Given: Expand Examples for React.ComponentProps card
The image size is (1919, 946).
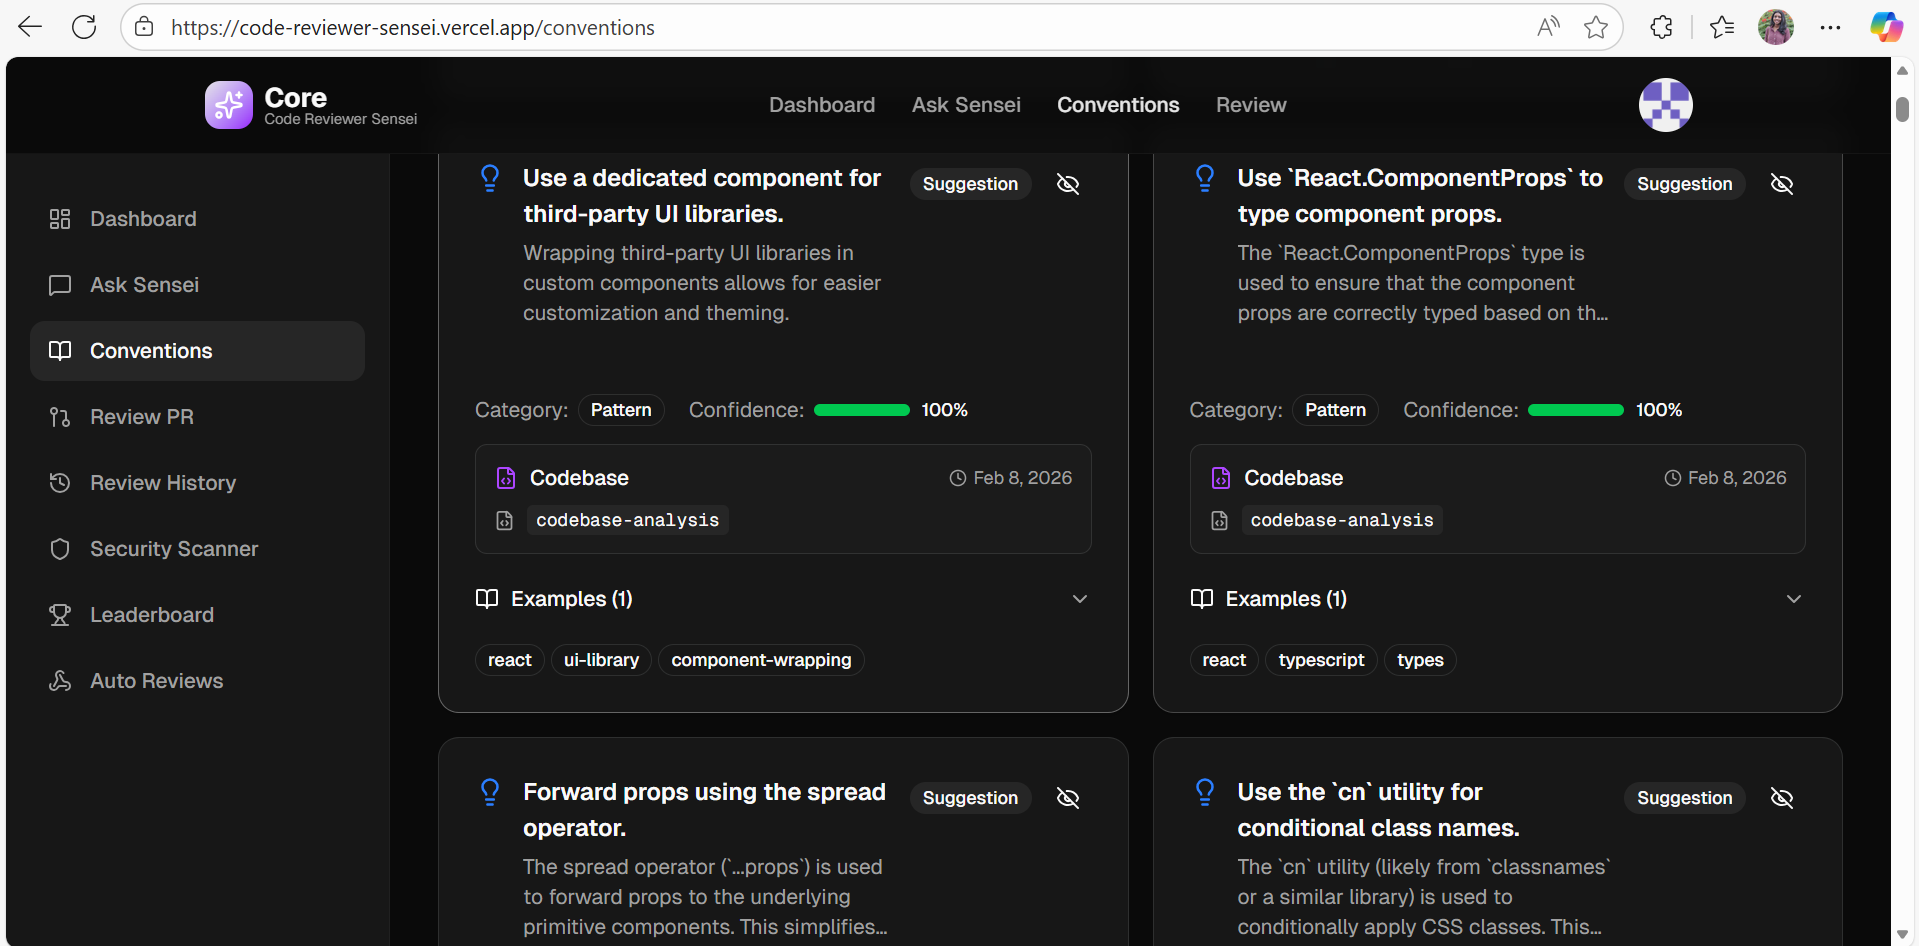Looking at the screenshot, I should tap(1793, 599).
